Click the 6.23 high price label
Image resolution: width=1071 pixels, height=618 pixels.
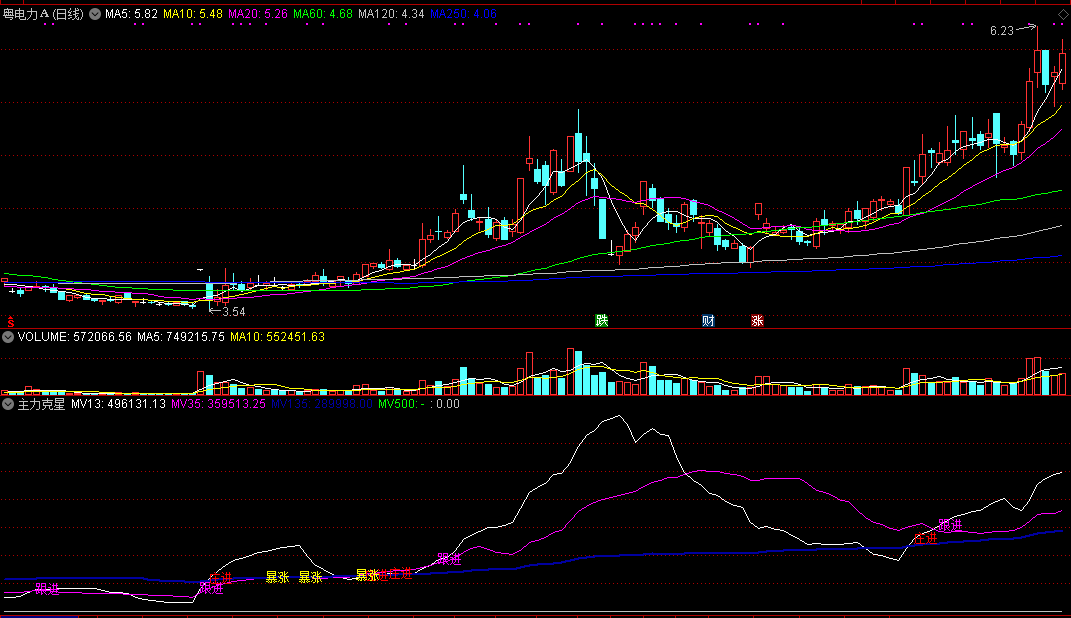[x=1001, y=31]
